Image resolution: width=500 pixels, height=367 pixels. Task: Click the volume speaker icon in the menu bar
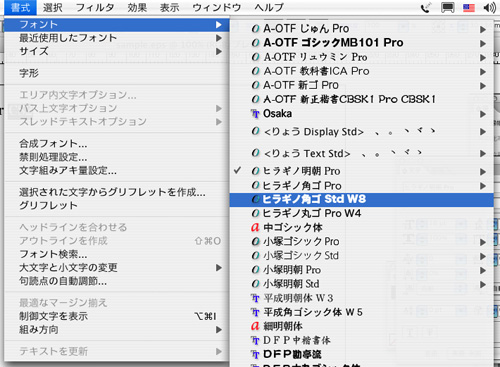[x=489, y=7]
